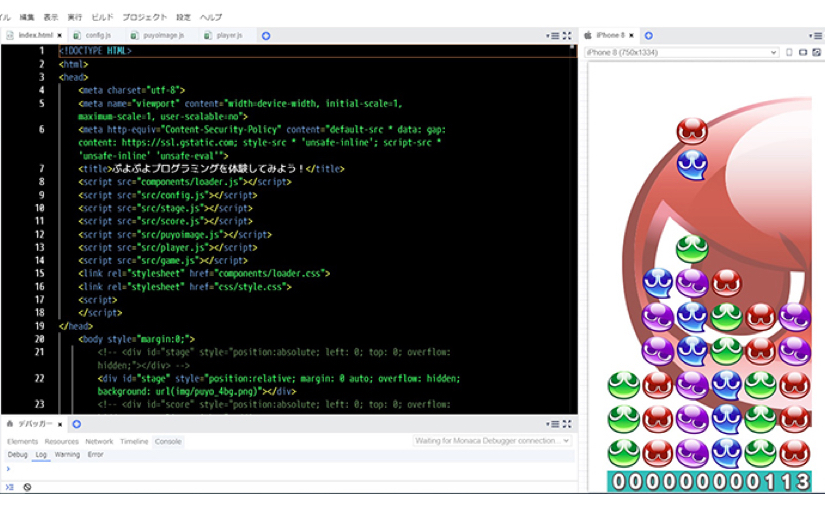Toggle the console drawer icon

[x=9, y=487]
